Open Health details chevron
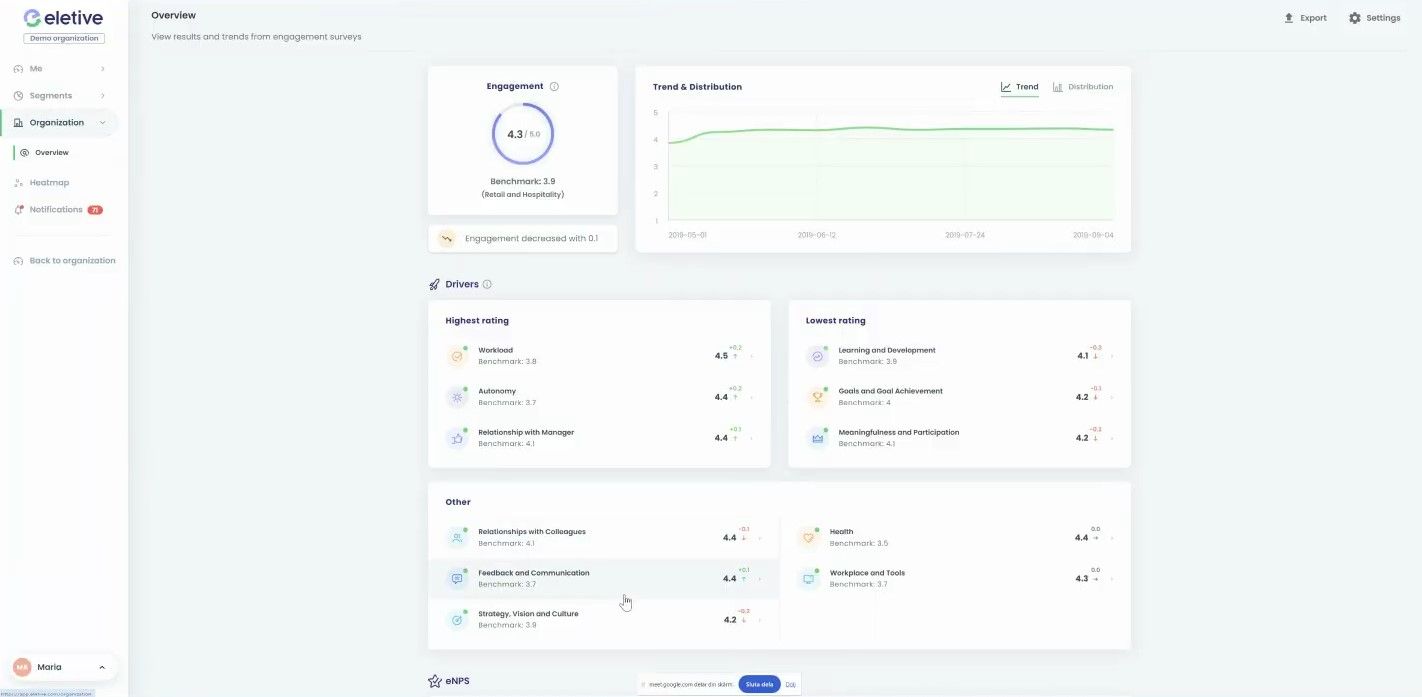Viewport: 1422px width, 697px height. tap(1112, 538)
